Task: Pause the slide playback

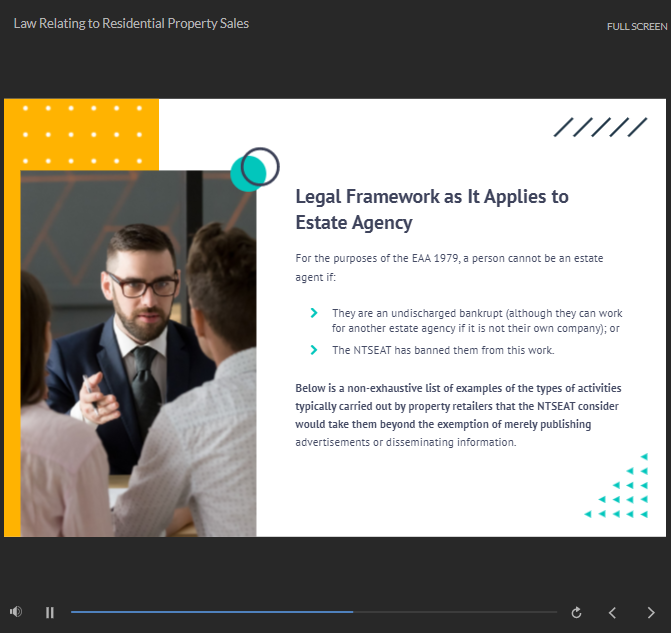Action: [x=50, y=612]
